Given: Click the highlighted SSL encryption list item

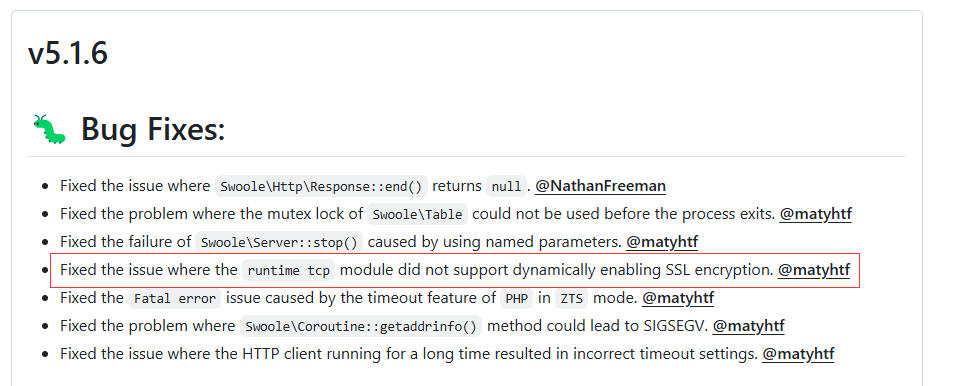Looking at the screenshot, I should pyautogui.click(x=454, y=270).
